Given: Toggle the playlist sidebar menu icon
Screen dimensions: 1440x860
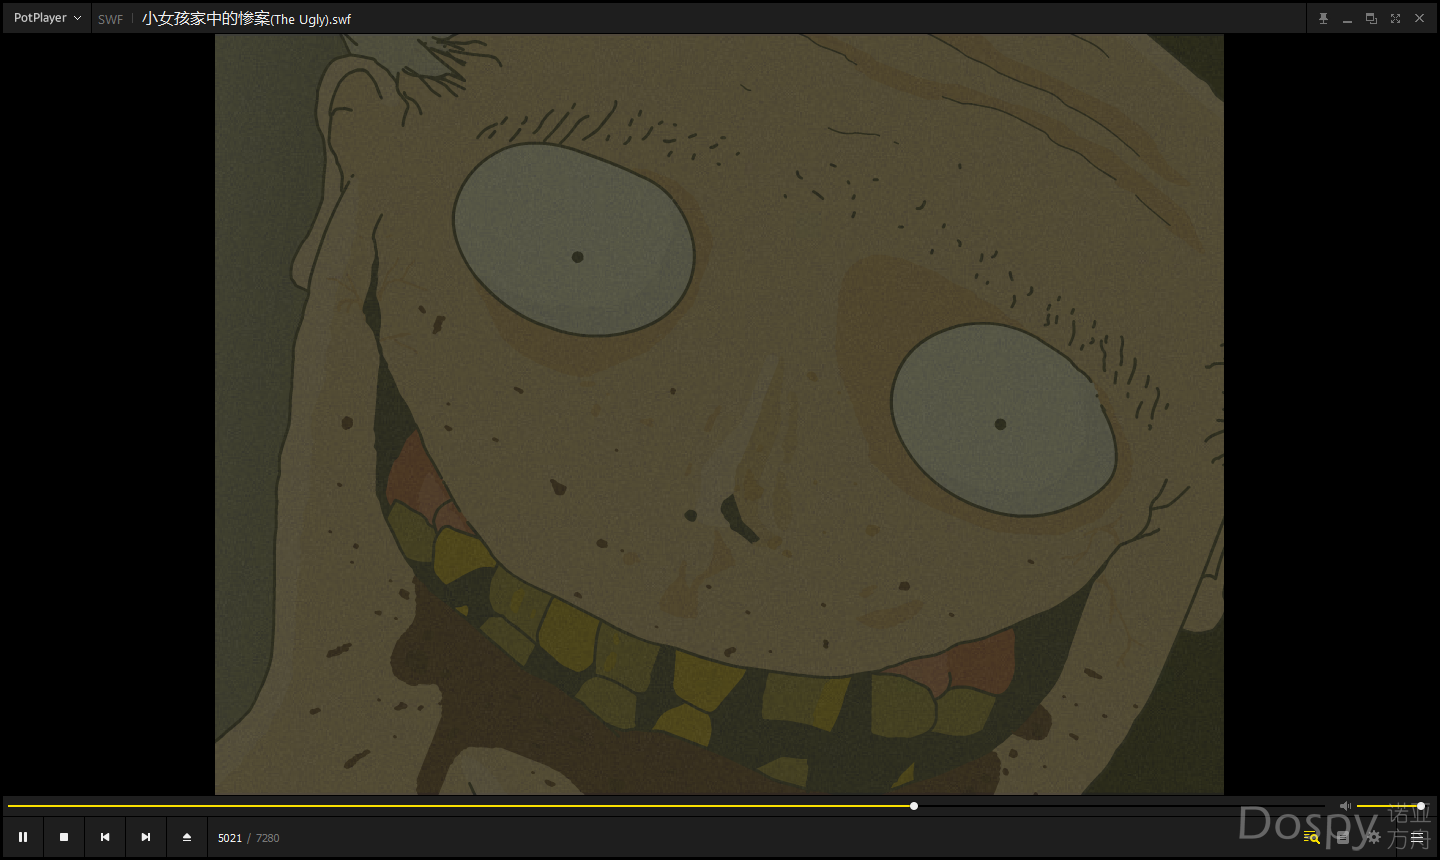Looking at the screenshot, I should click(1417, 837).
